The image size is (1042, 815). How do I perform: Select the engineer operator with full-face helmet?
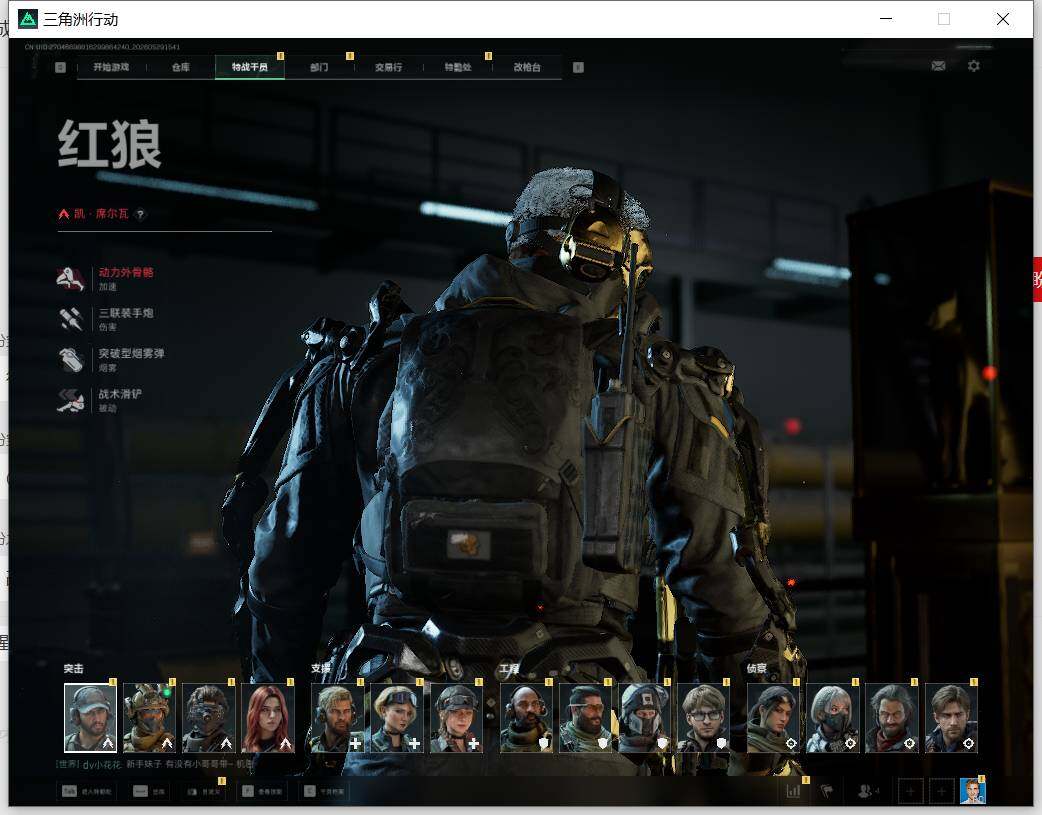645,718
